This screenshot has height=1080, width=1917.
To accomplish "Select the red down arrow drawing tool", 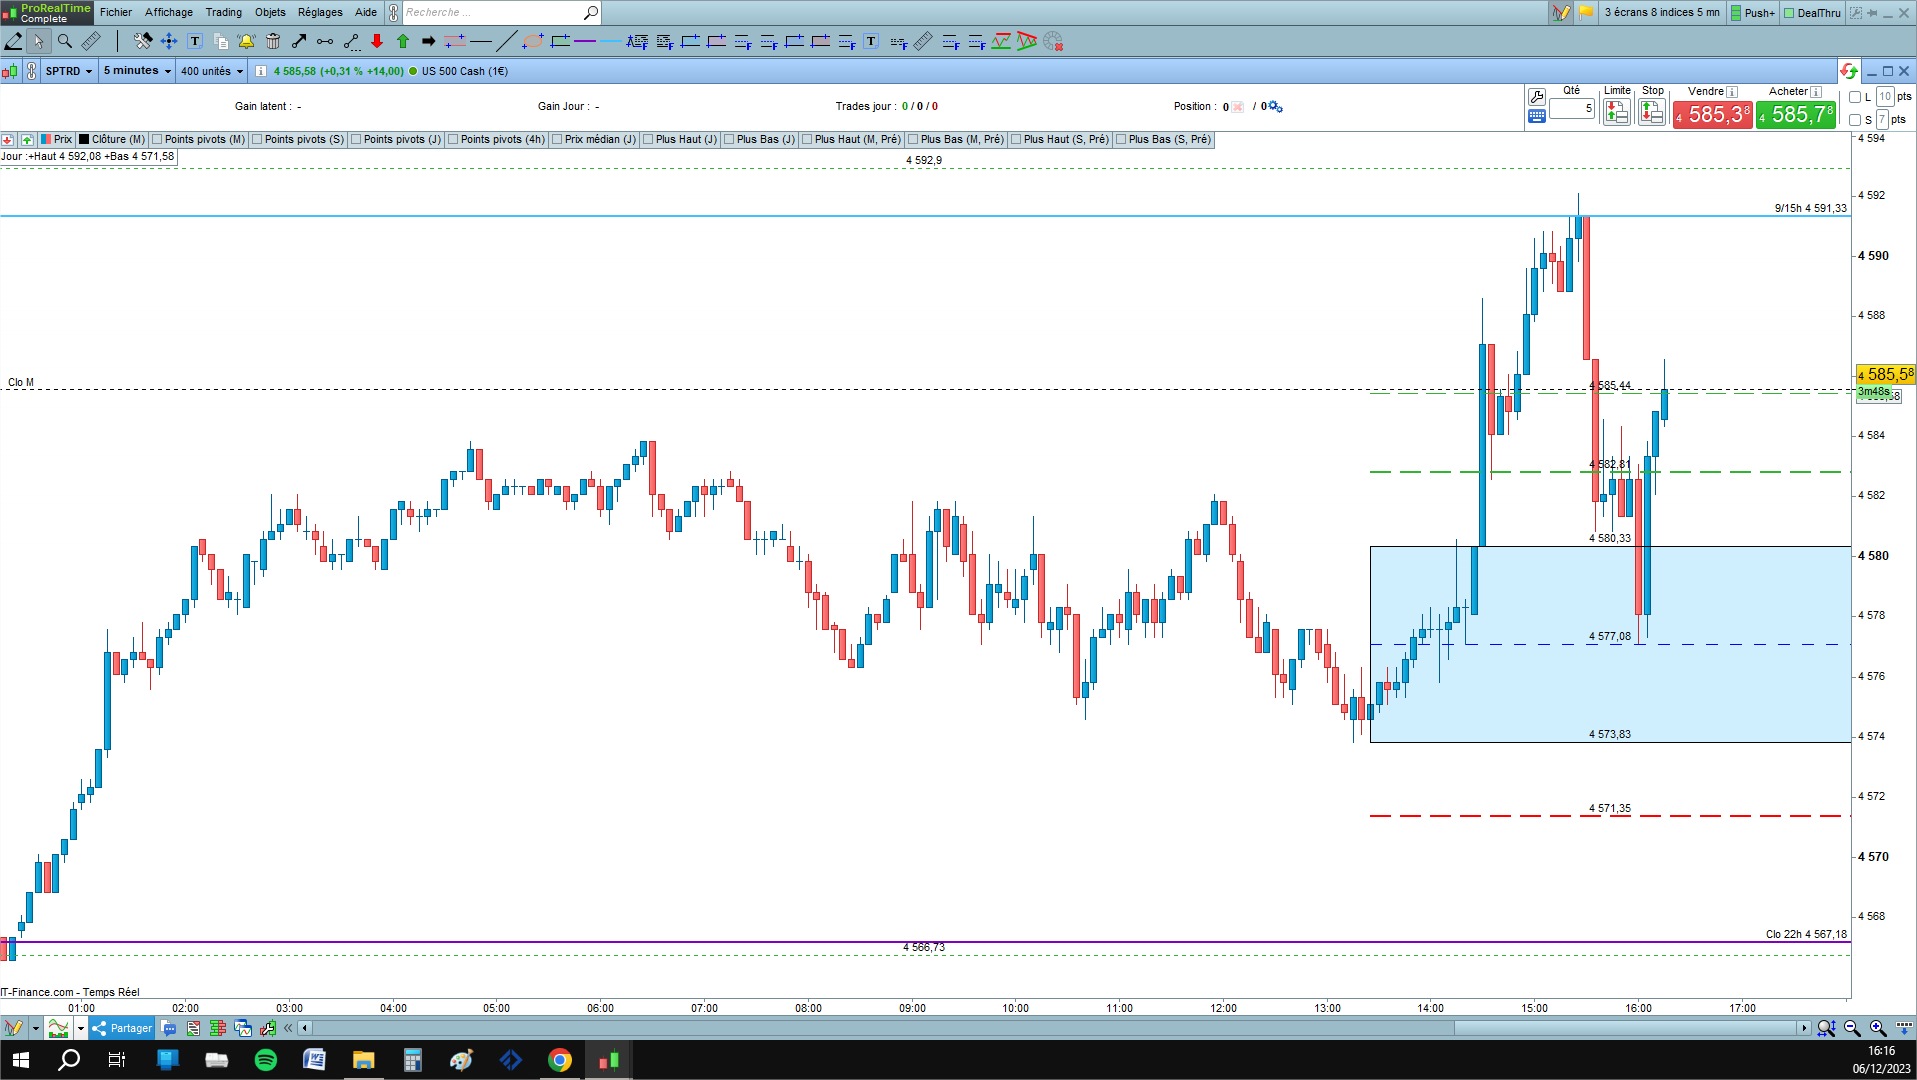I will coord(377,41).
